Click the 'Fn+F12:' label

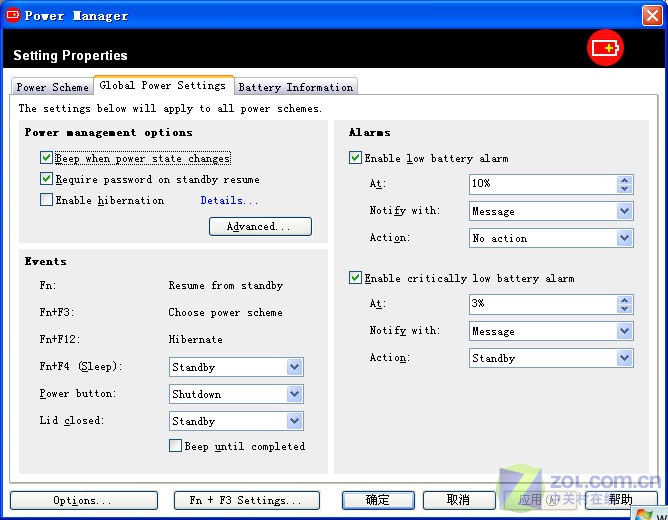pyautogui.click(x=60, y=339)
